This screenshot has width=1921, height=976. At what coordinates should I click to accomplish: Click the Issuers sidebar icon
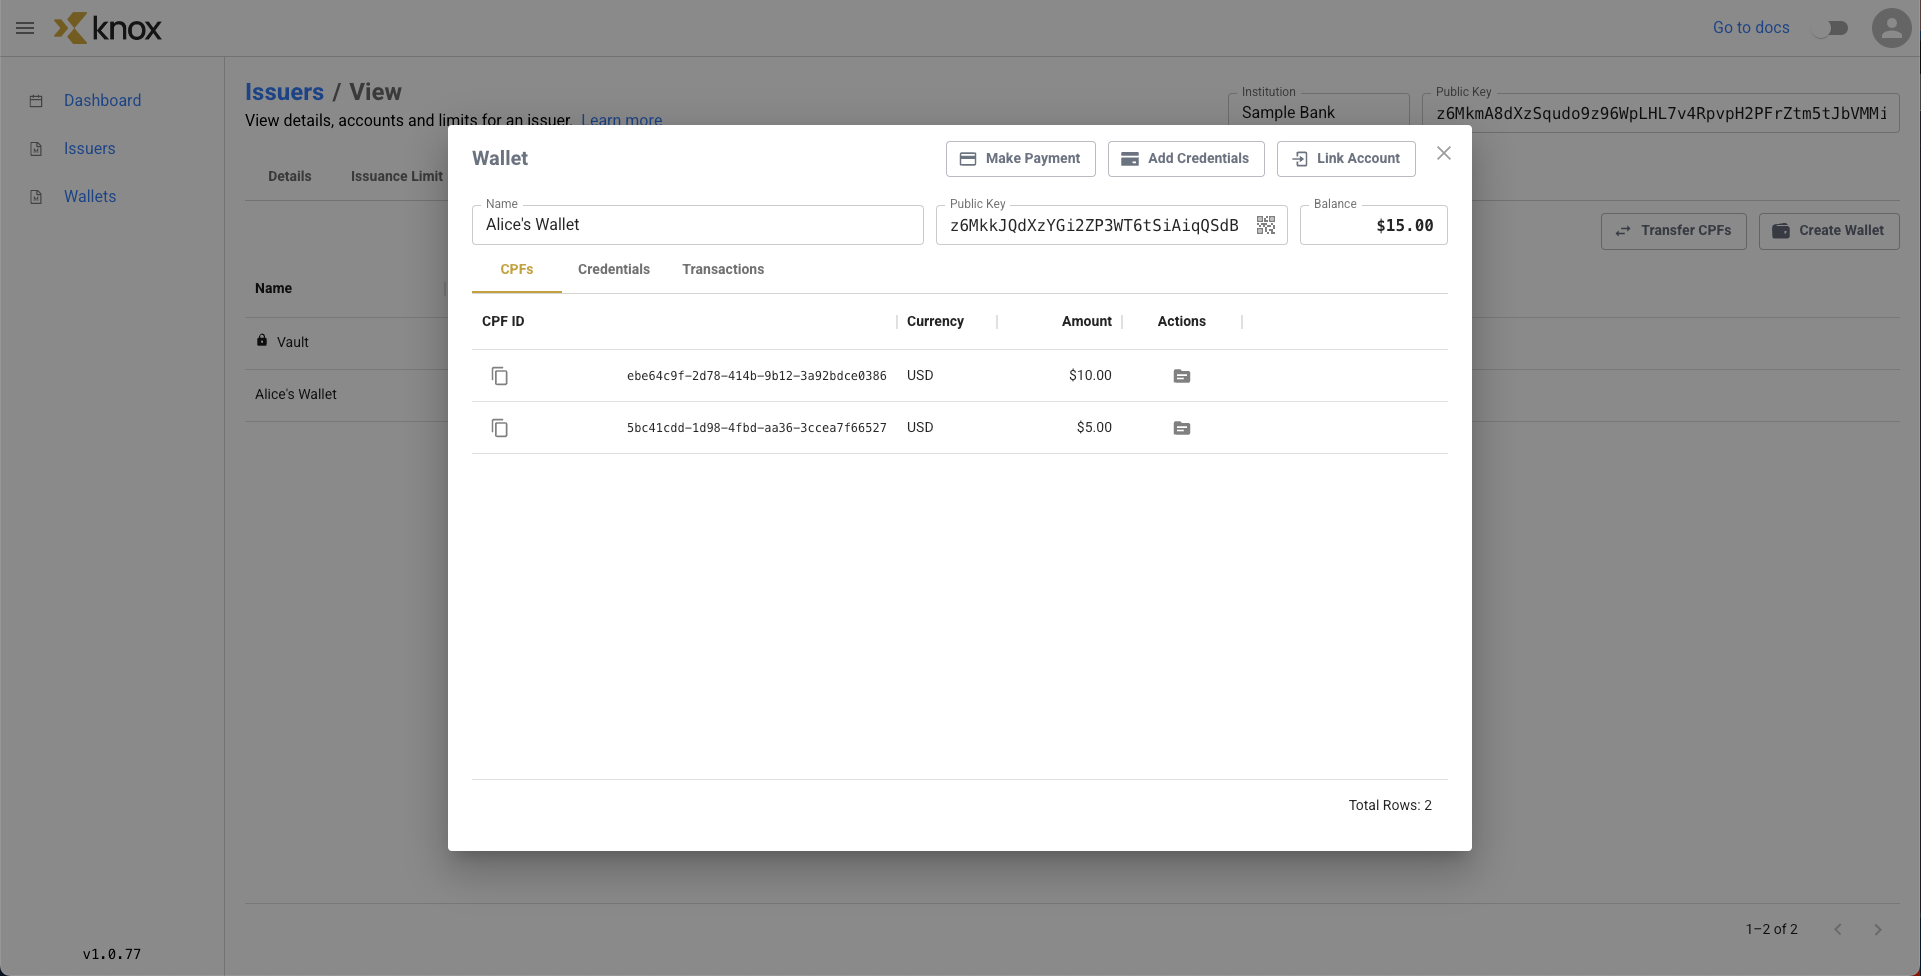[36, 149]
